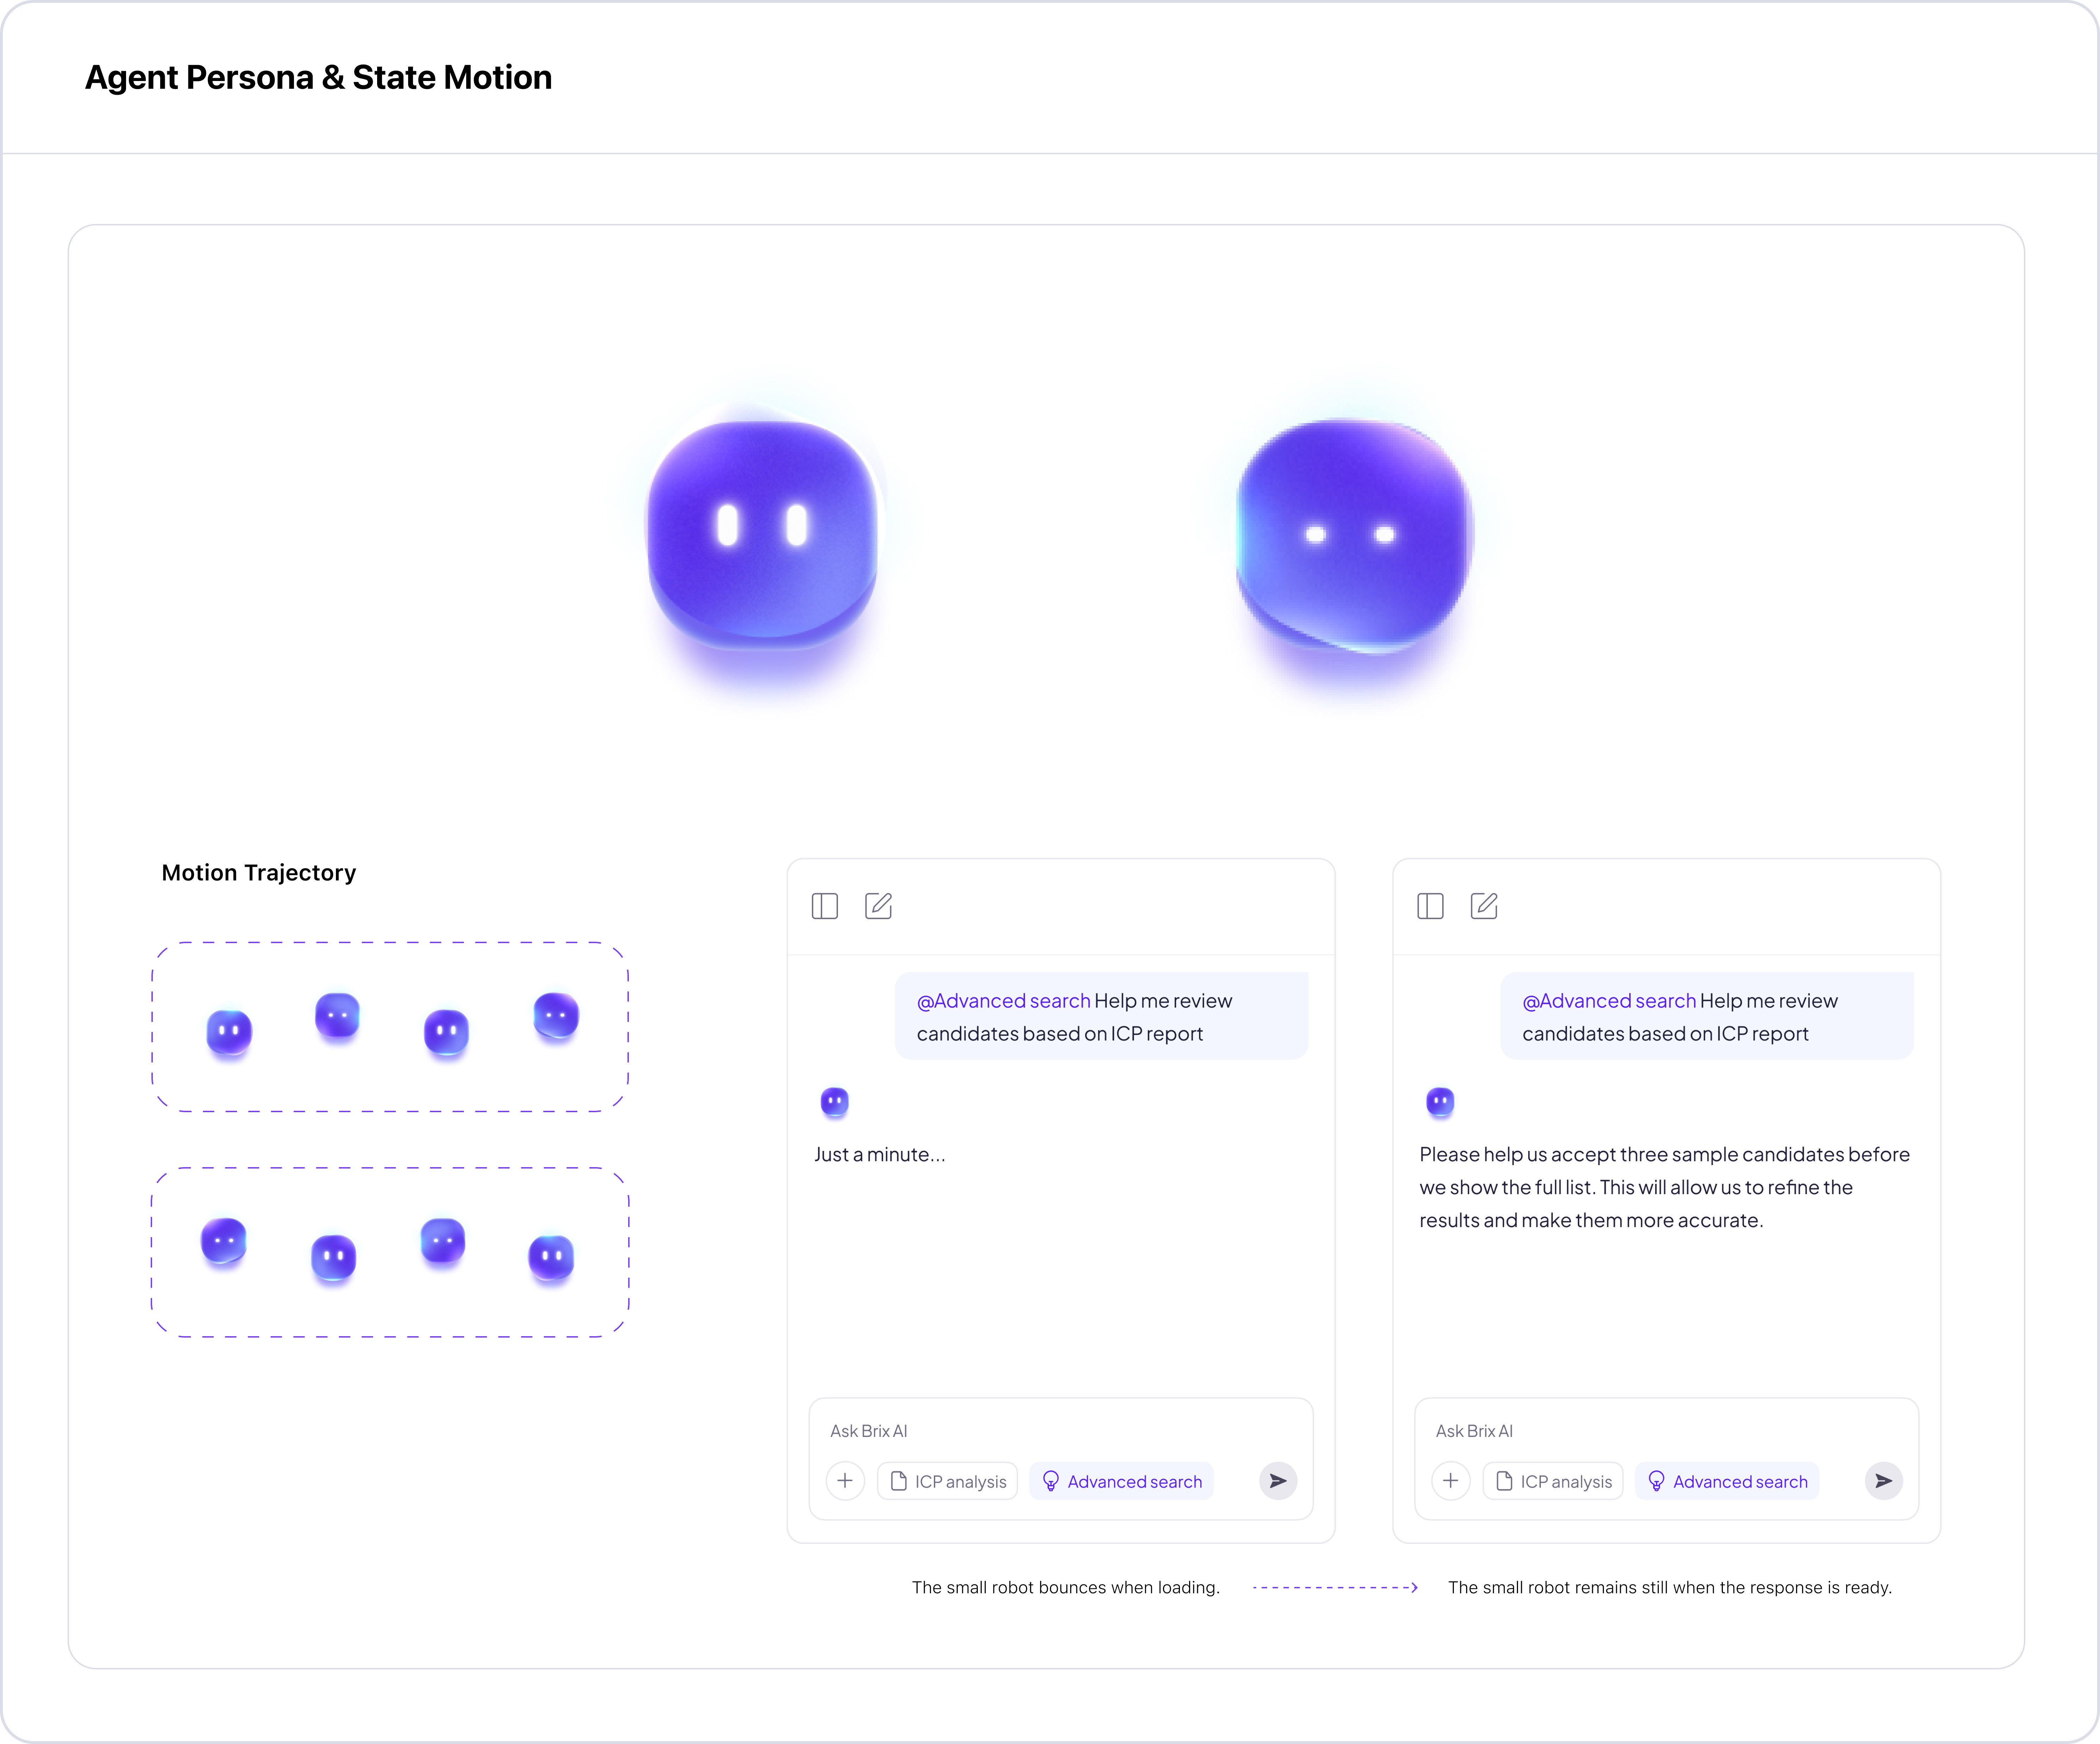Image resolution: width=2100 pixels, height=1744 pixels.
Task: Focus the Ask Brix AI field in right chat
Action: [x=1666, y=1431]
